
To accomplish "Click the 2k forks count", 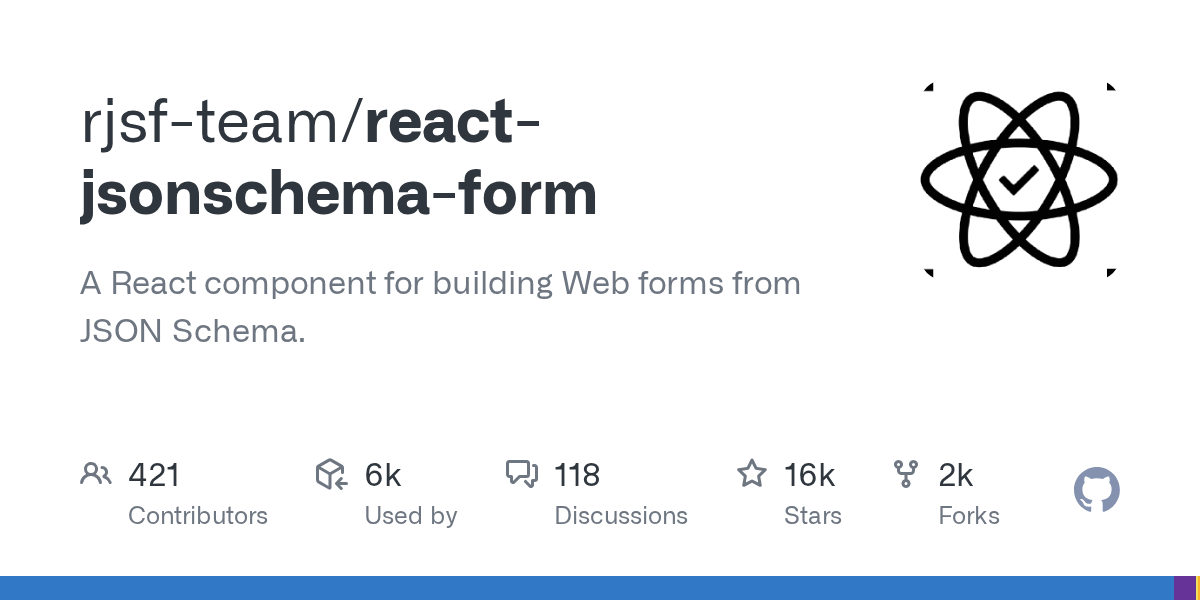I will point(956,474).
